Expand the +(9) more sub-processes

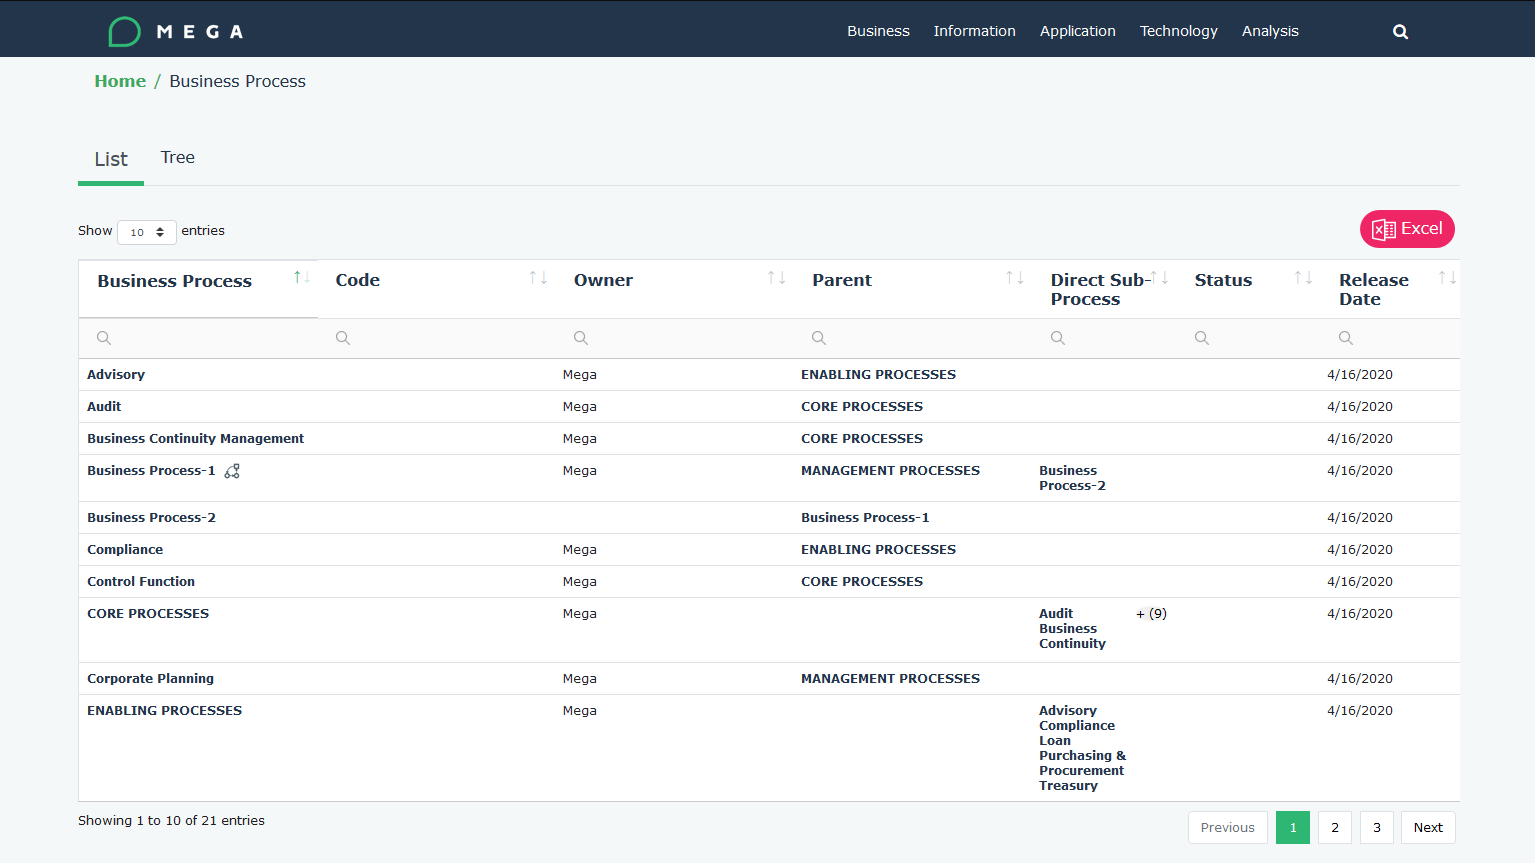click(1152, 614)
